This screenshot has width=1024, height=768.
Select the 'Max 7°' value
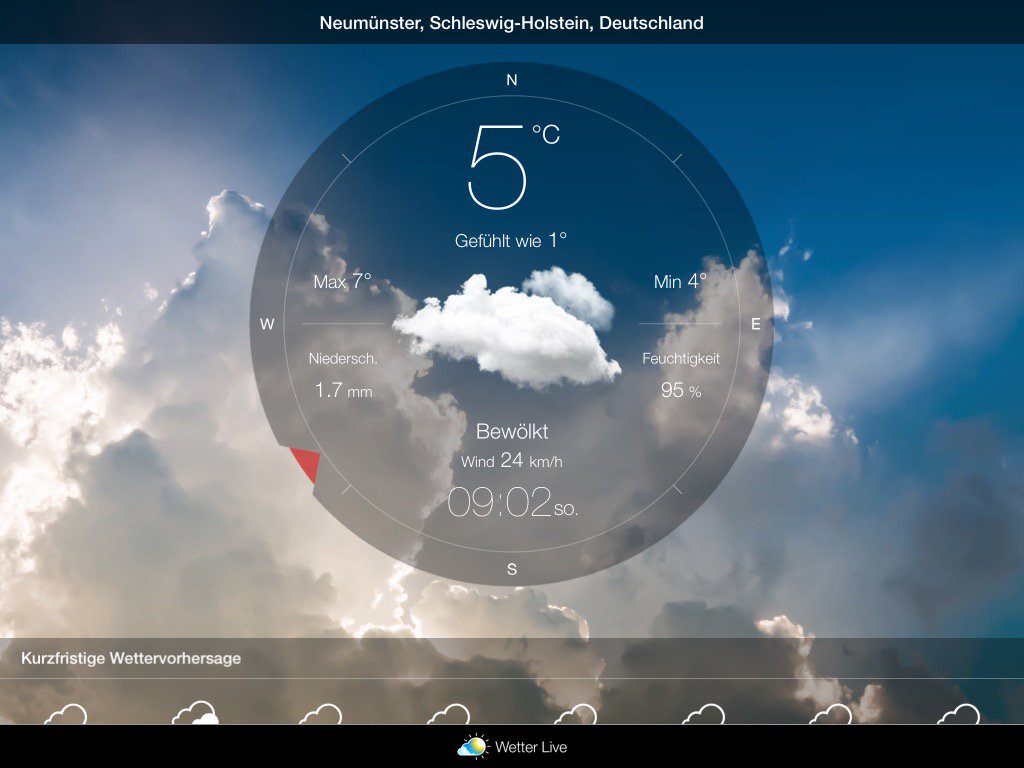(342, 281)
